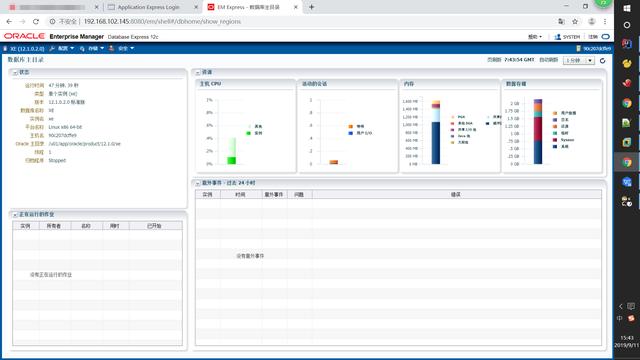Image resolution: width=640 pixels, height=360 pixels.
Task: Click the site security info icon in address bar
Action: pos(52,21)
